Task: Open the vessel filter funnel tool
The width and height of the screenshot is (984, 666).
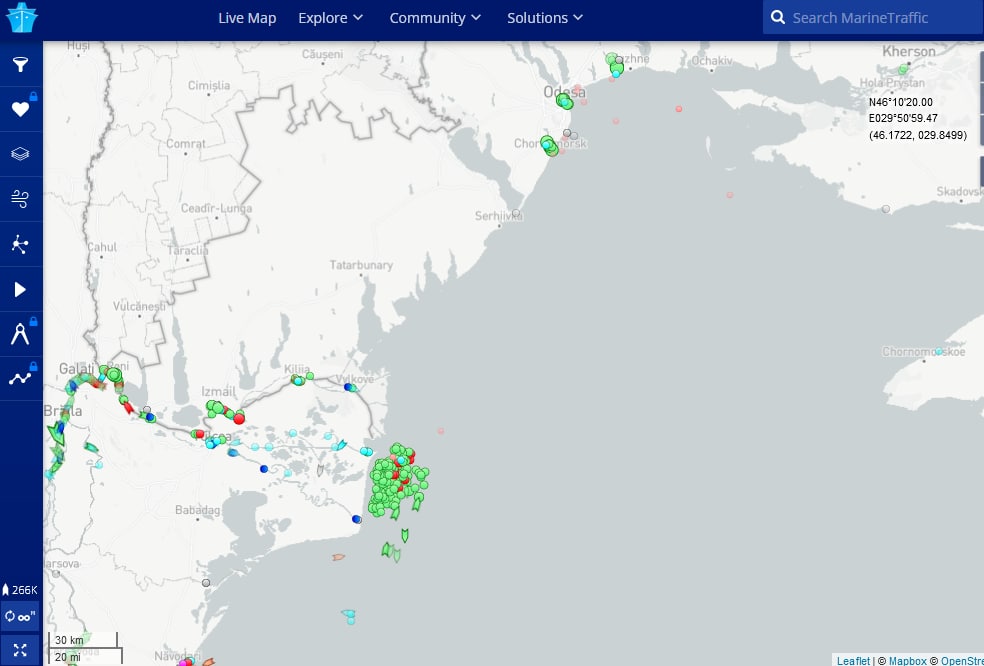Action: [x=20, y=65]
